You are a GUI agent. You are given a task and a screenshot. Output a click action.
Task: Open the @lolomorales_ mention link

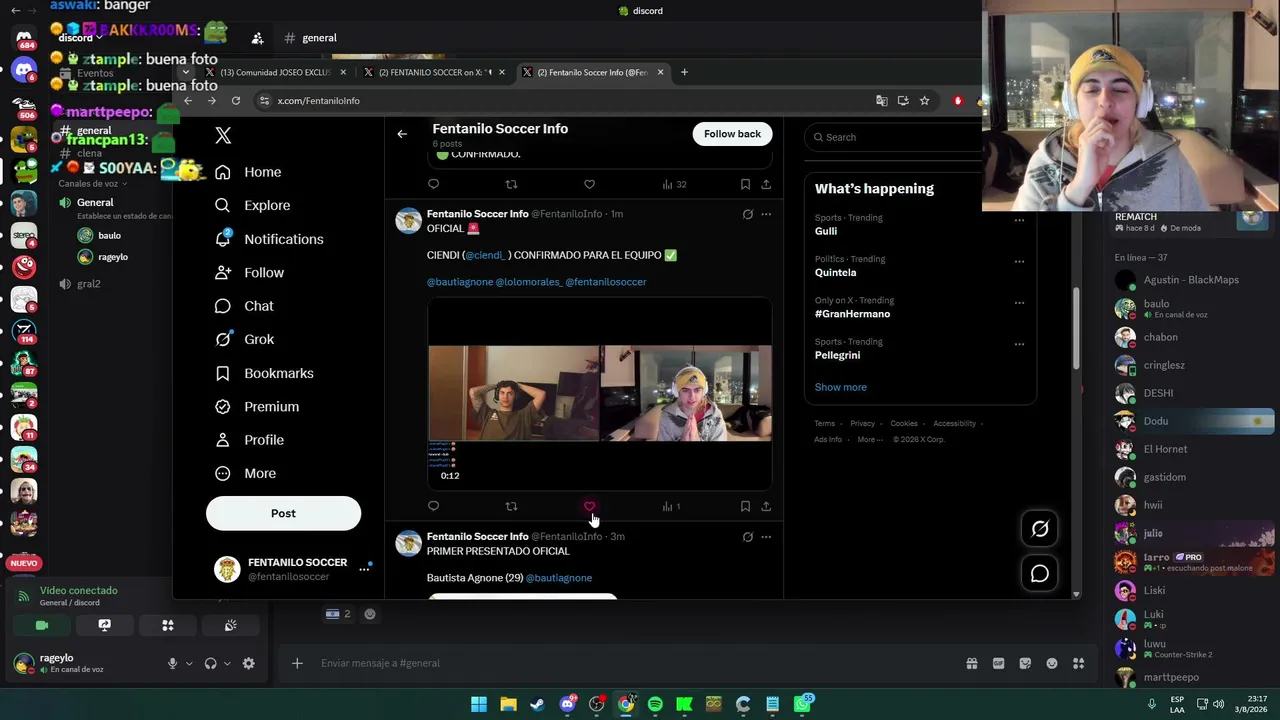[529, 282]
